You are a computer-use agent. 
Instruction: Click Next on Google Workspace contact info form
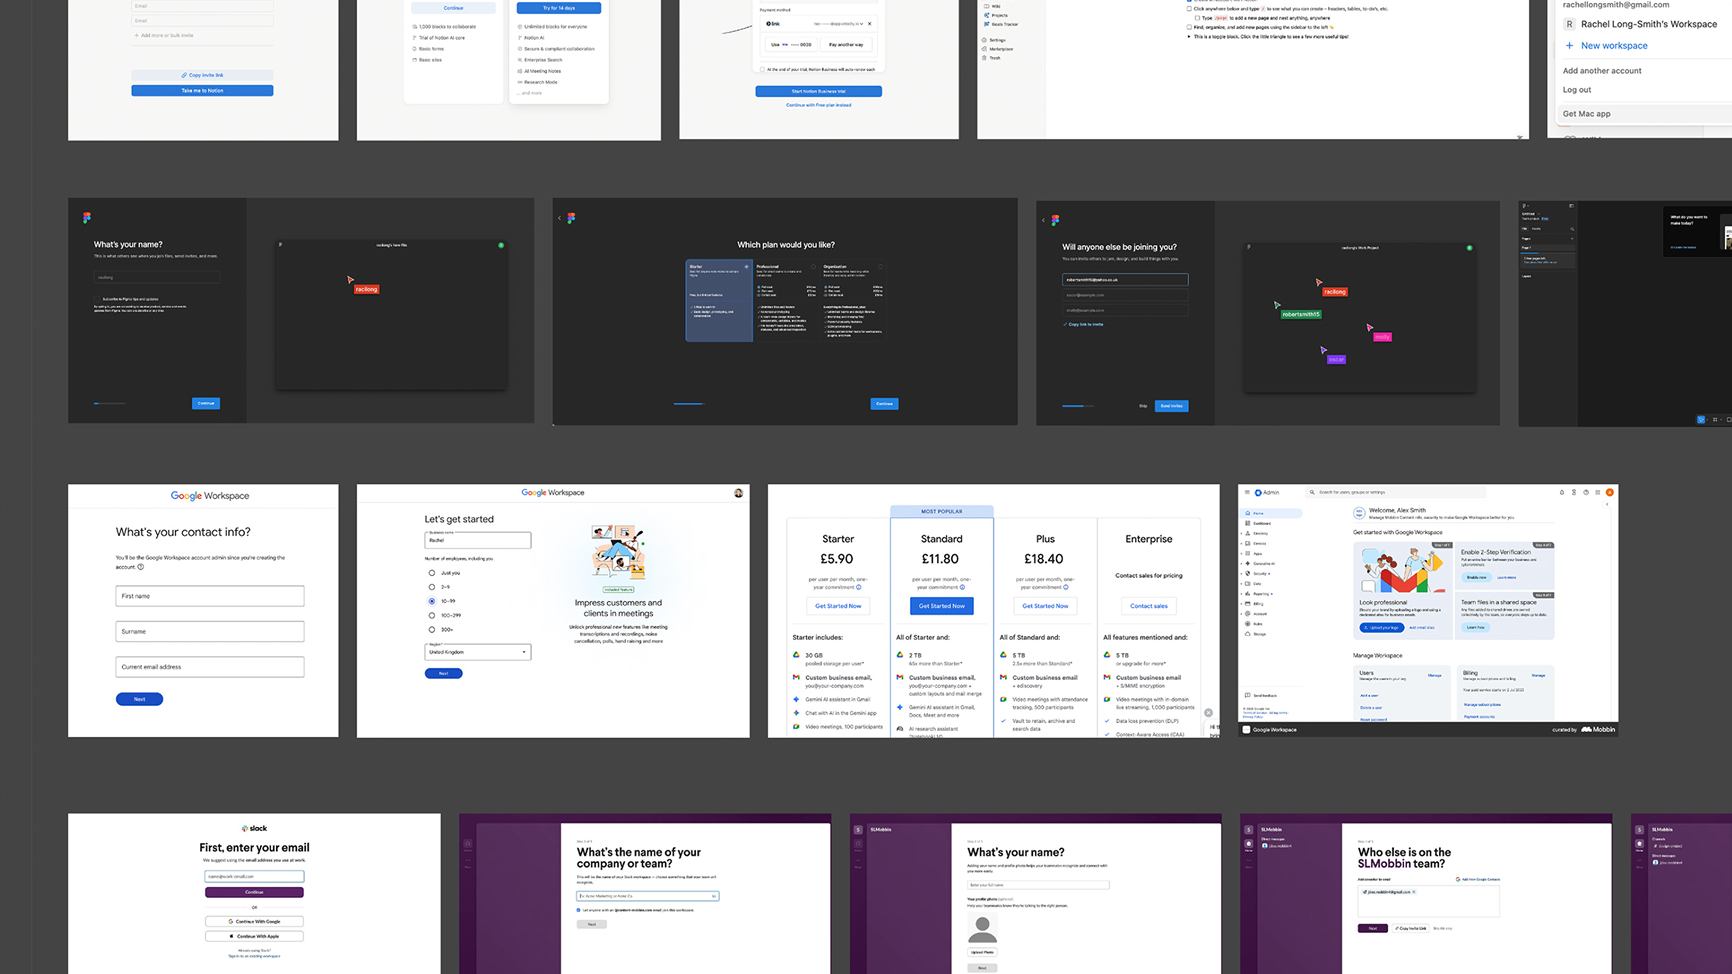139,699
